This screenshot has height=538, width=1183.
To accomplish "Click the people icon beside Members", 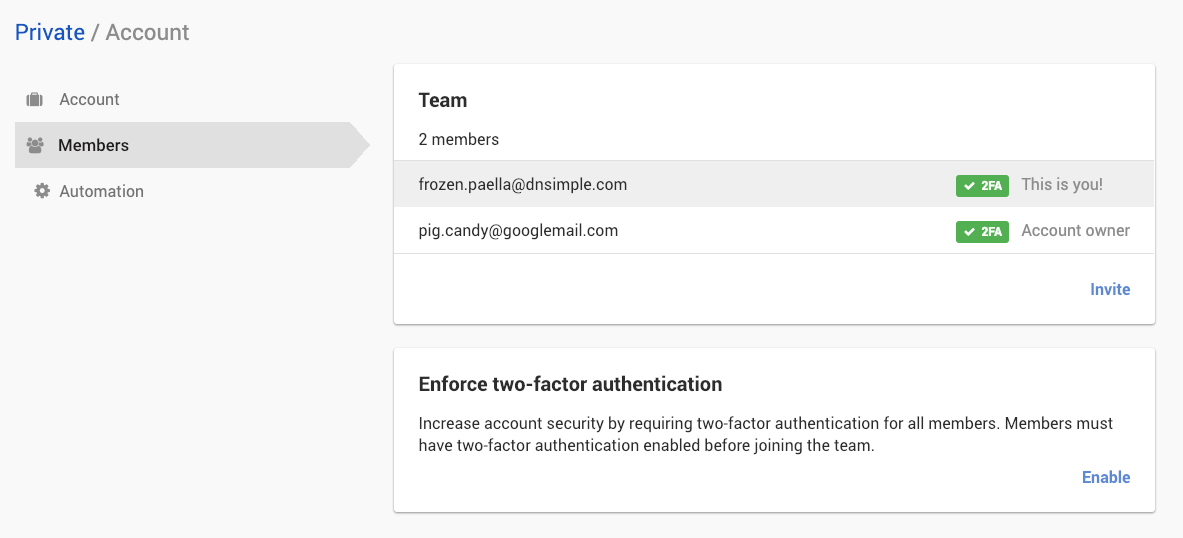I will point(35,146).
